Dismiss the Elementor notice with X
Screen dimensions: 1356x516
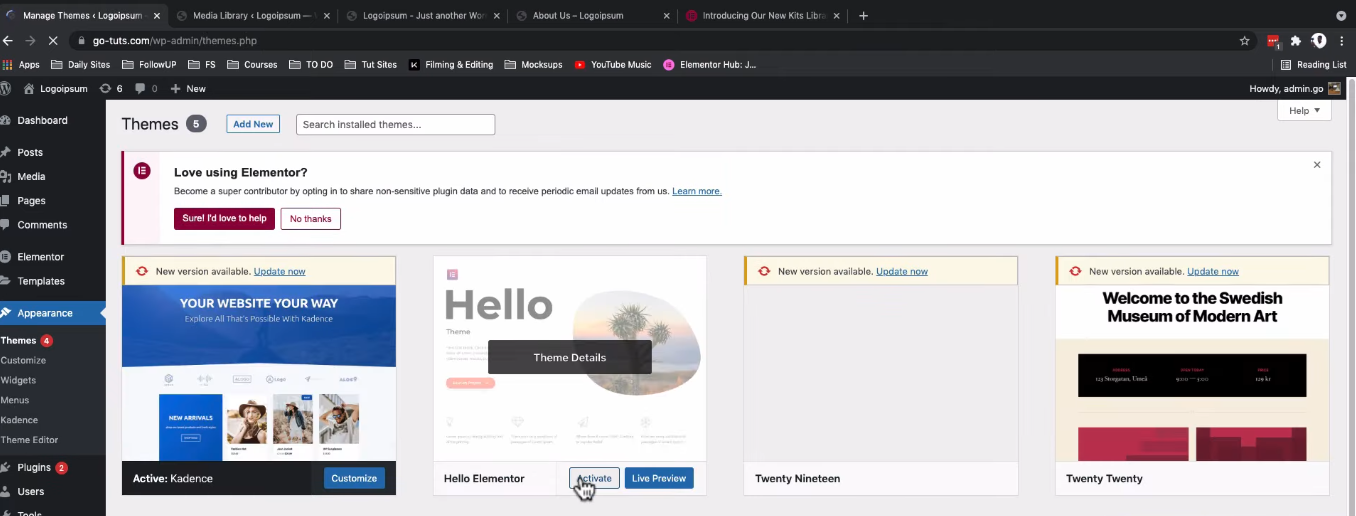1317,165
